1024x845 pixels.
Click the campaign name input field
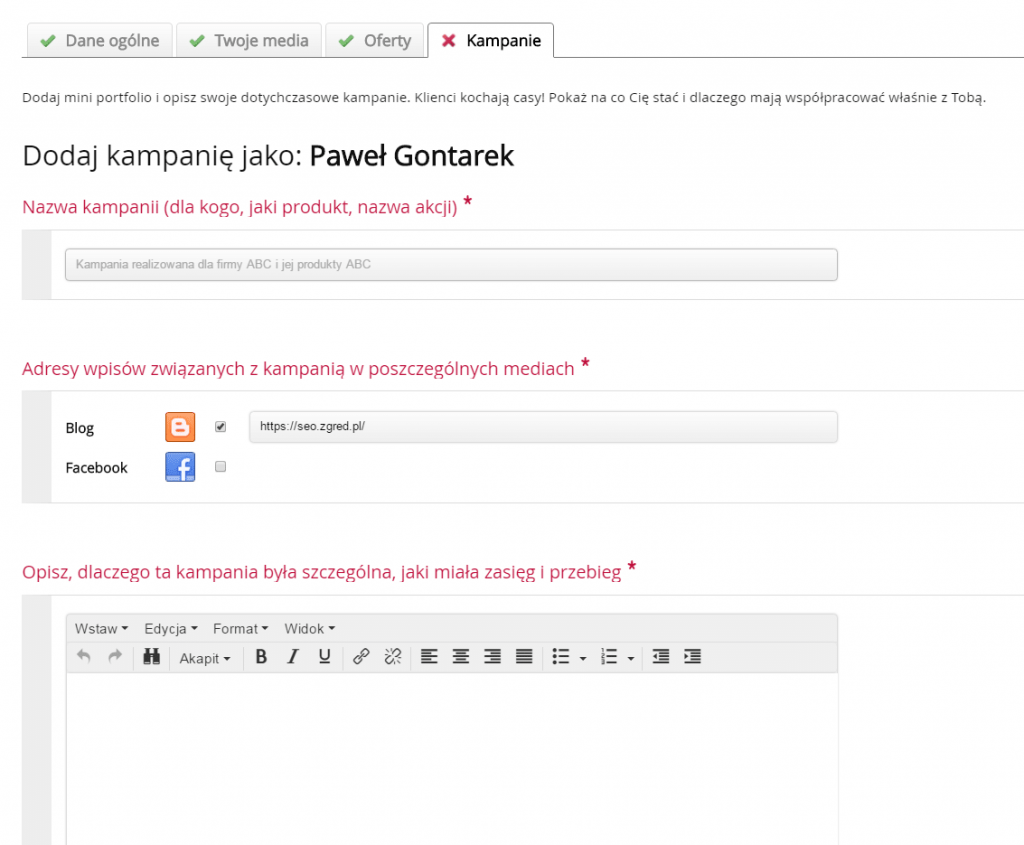point(451,265)
